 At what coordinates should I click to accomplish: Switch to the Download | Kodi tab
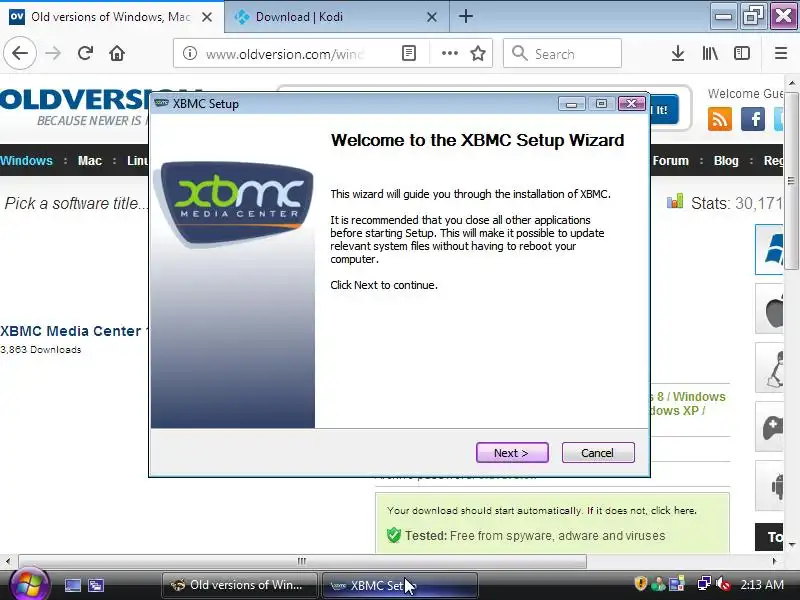click(337, 16)
